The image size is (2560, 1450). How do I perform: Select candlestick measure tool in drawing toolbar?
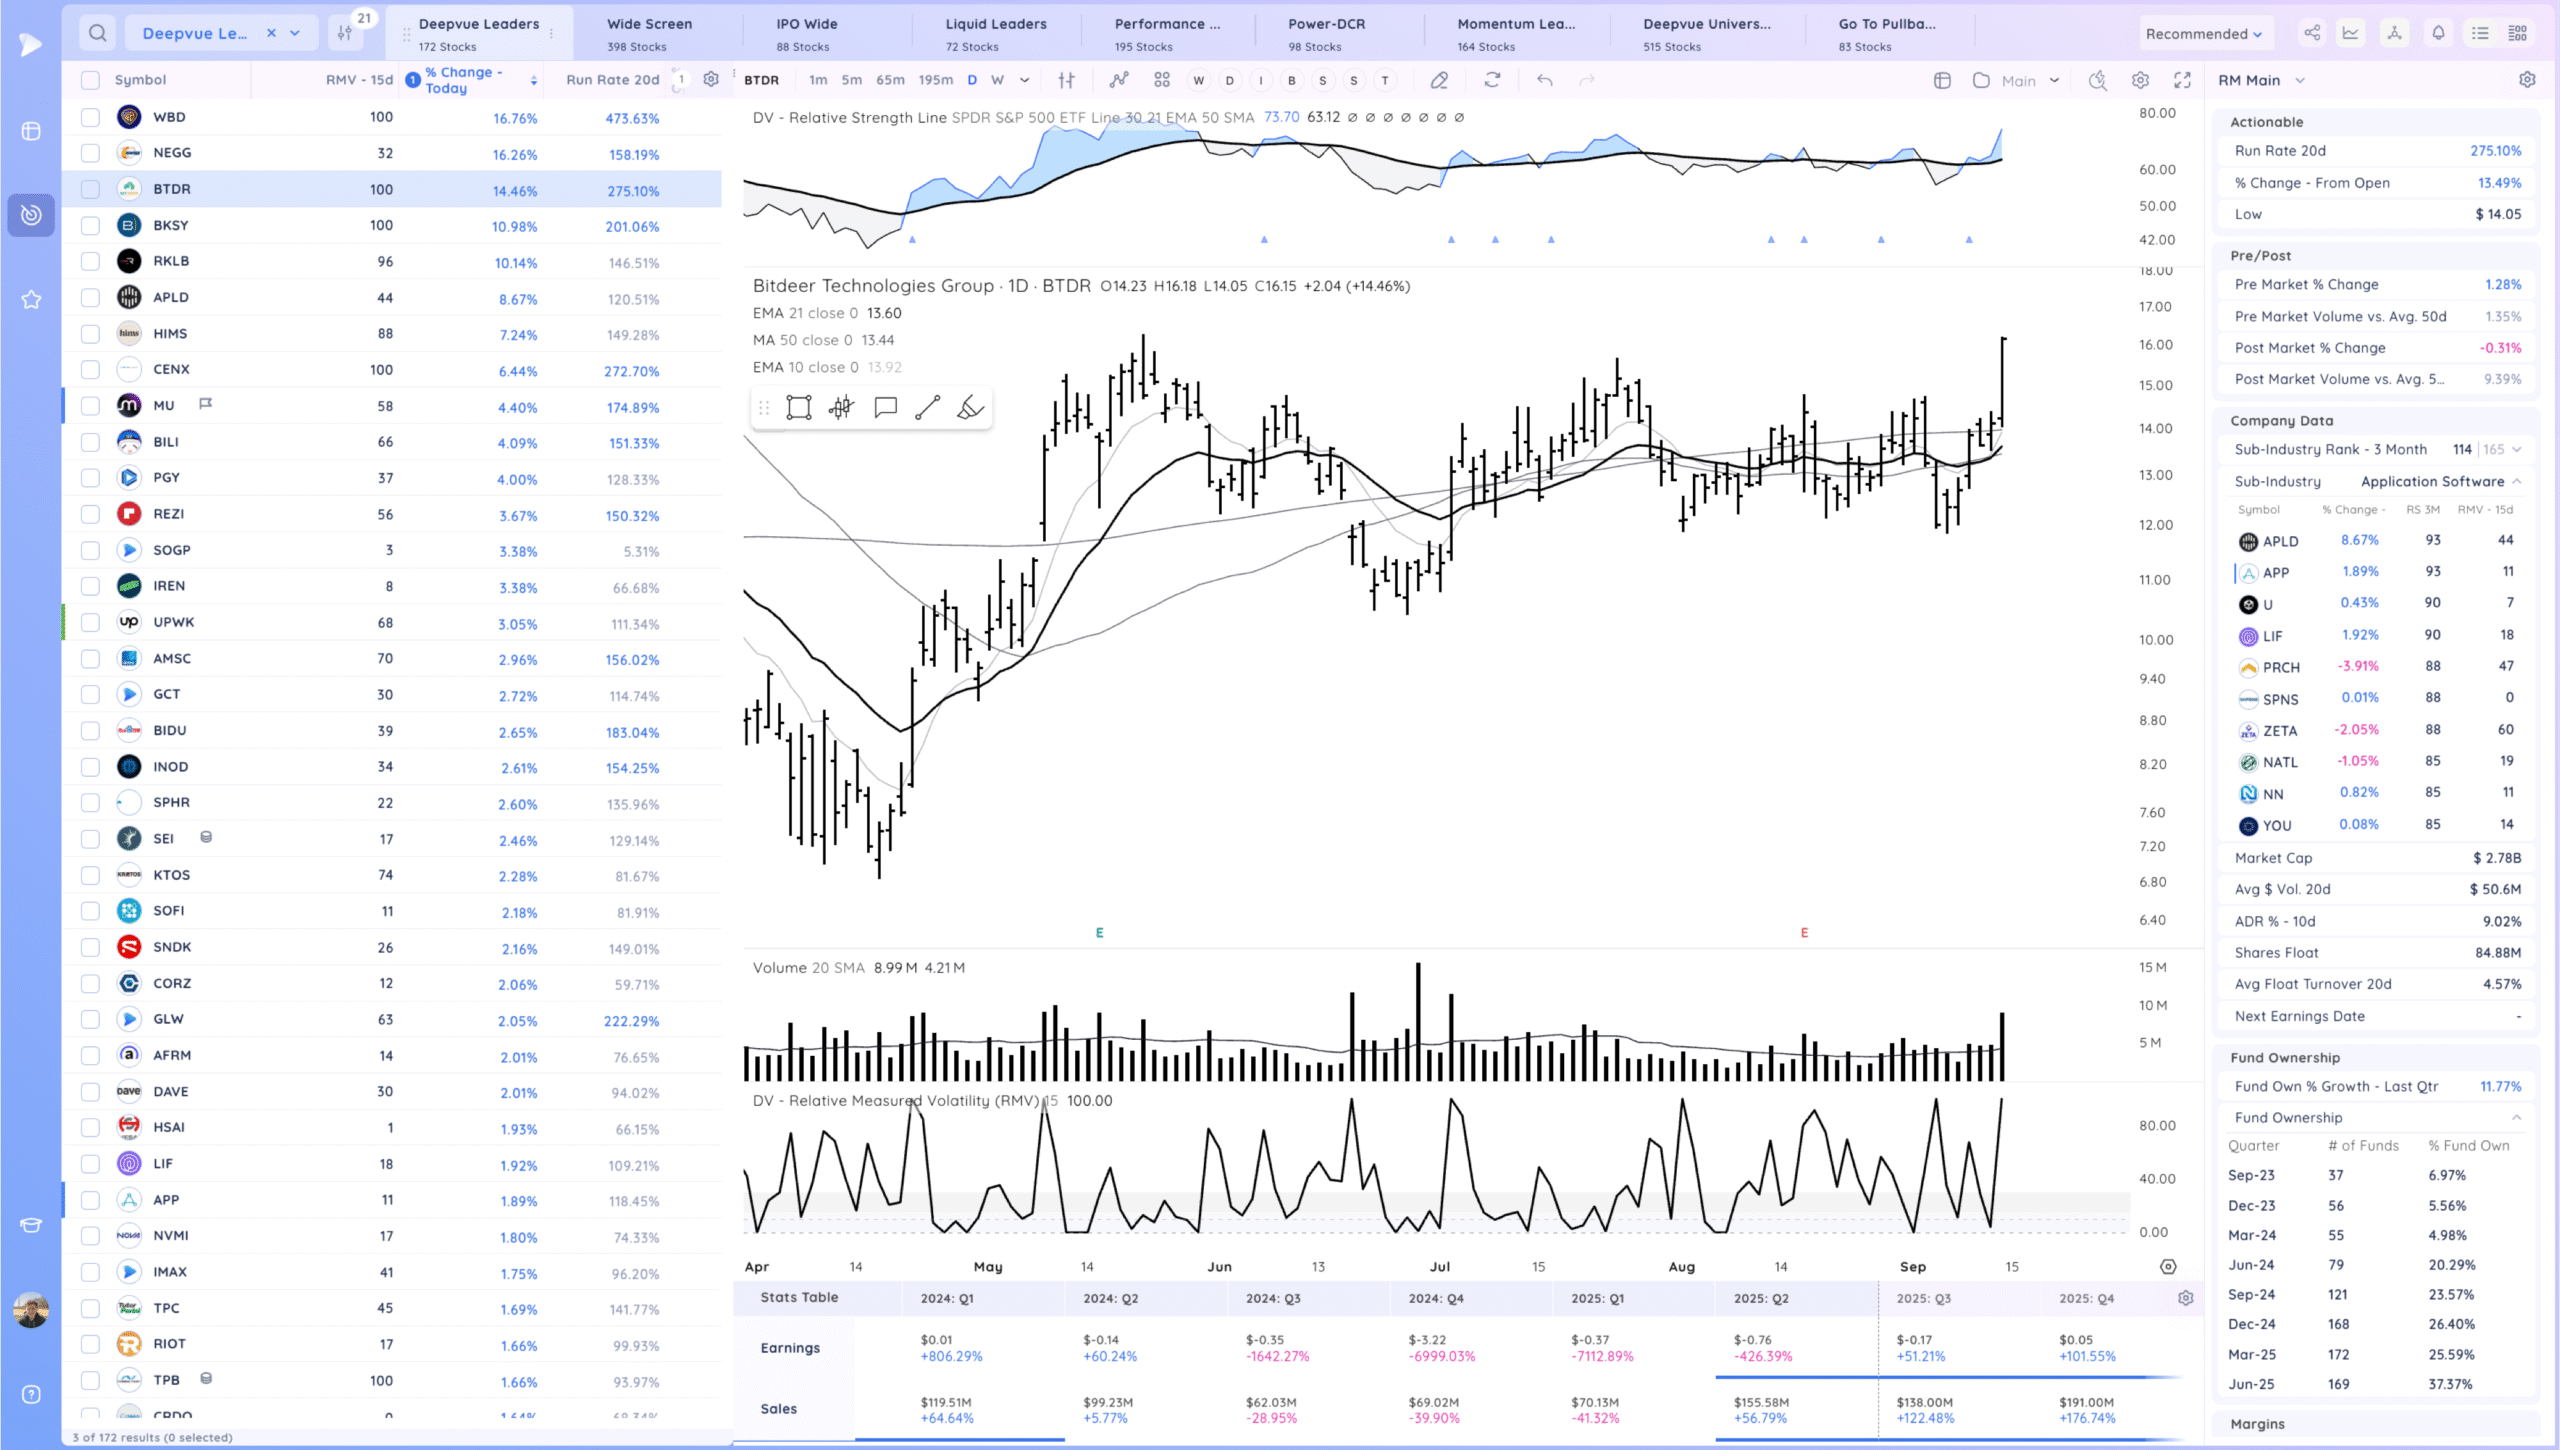(841, 407)
